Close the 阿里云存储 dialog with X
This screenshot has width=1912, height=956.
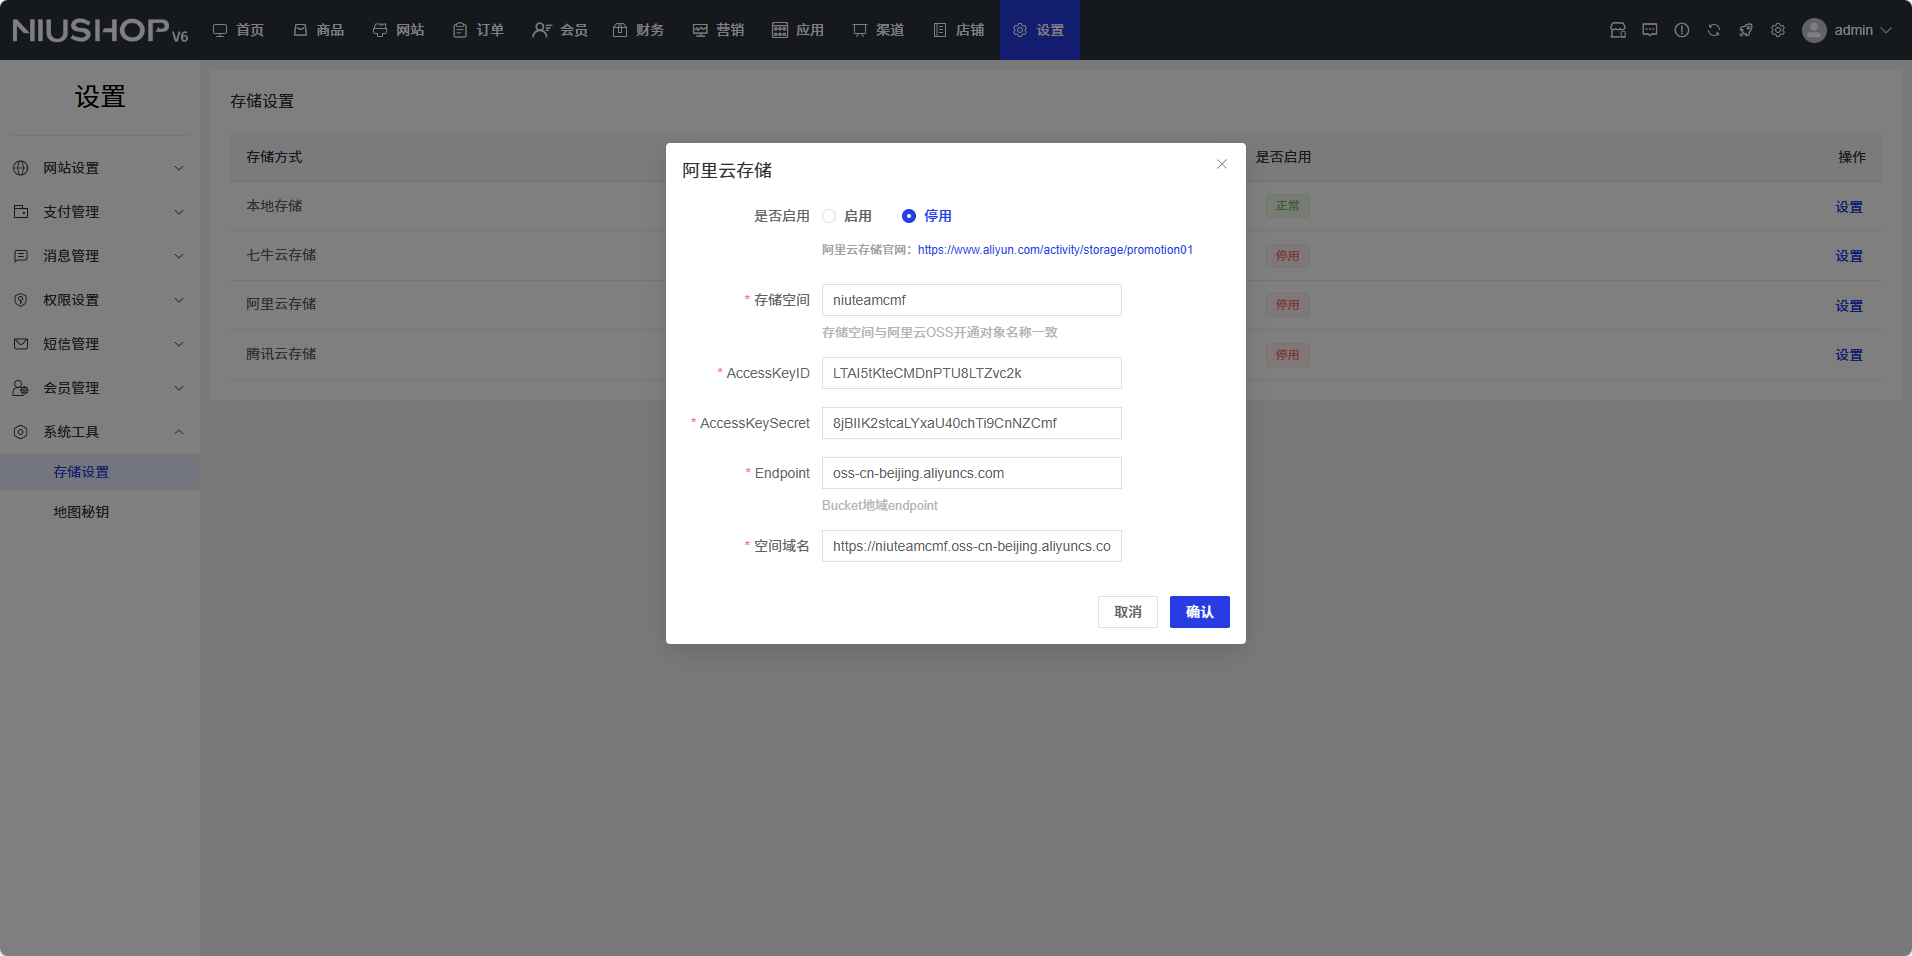tap(1222, 164)
